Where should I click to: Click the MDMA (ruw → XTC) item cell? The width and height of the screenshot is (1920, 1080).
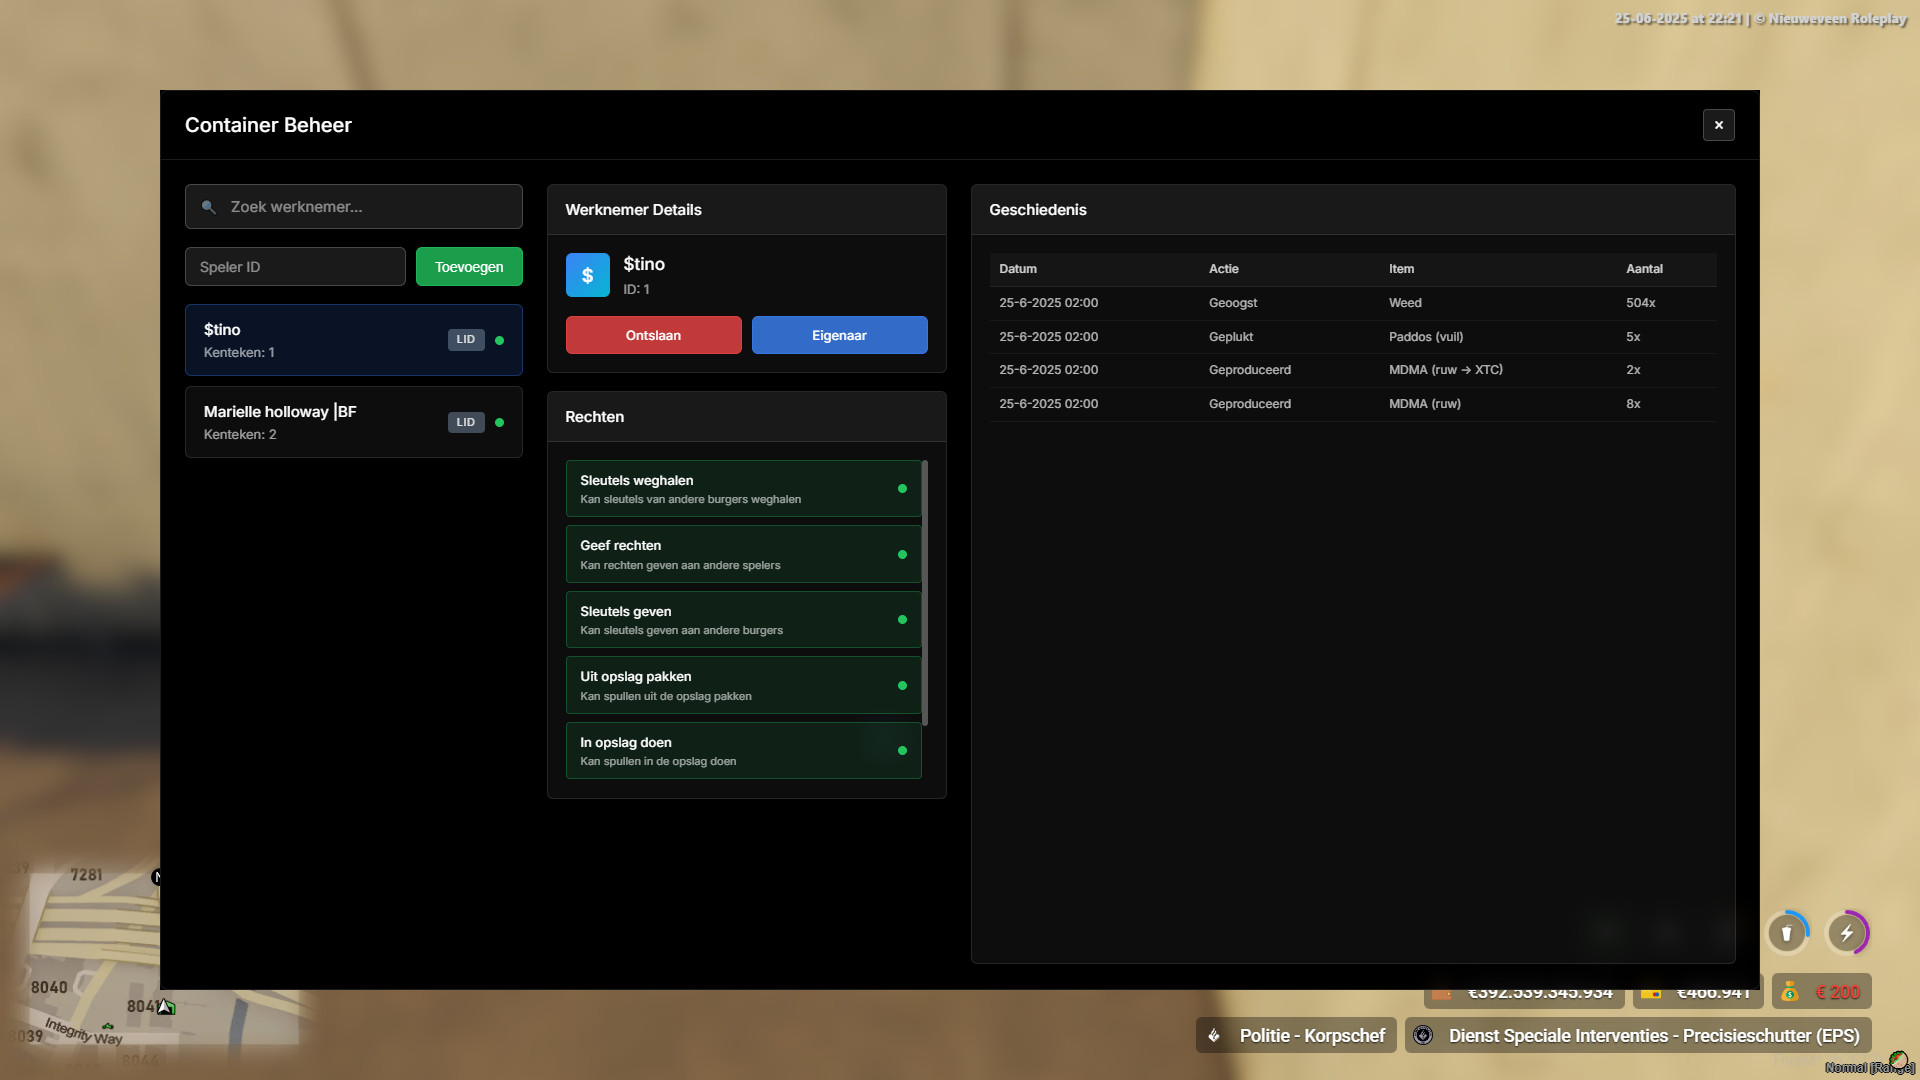point(1446,370)
